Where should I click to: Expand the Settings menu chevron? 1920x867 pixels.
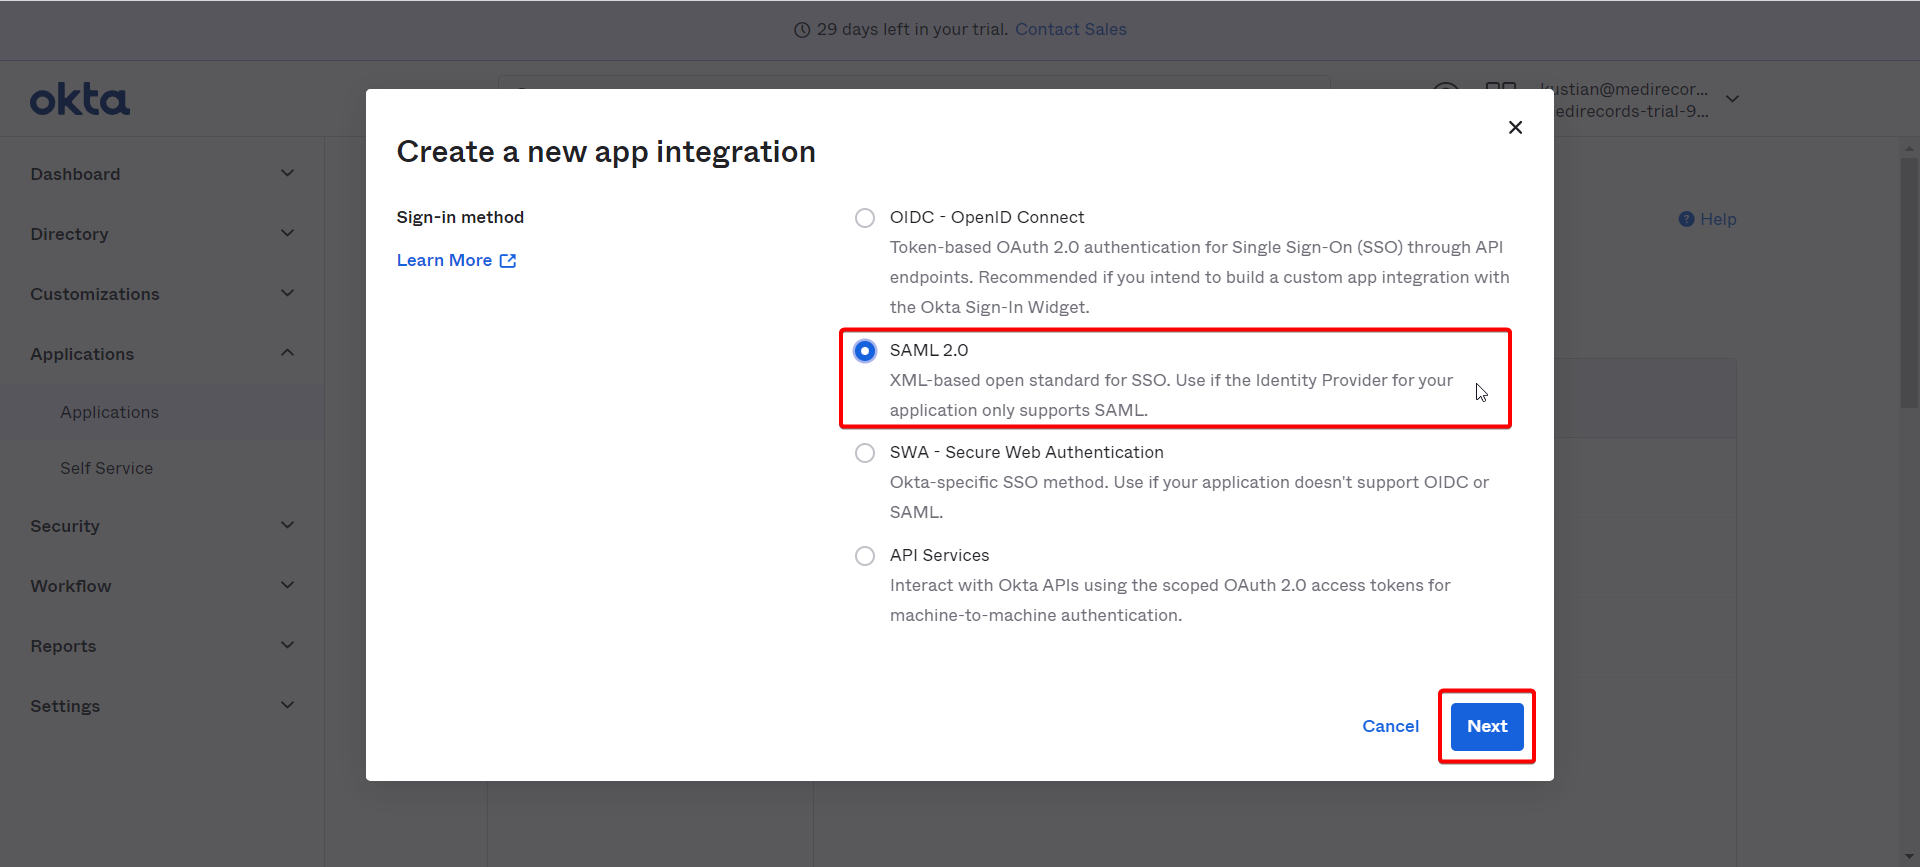pyautogui.click(x=288, y=705)
